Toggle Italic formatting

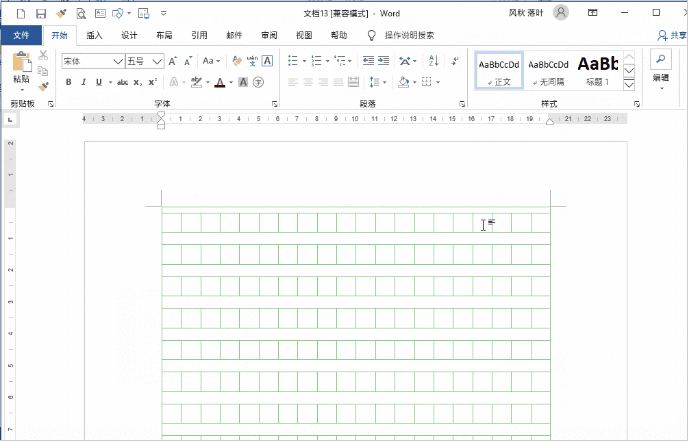83,82
